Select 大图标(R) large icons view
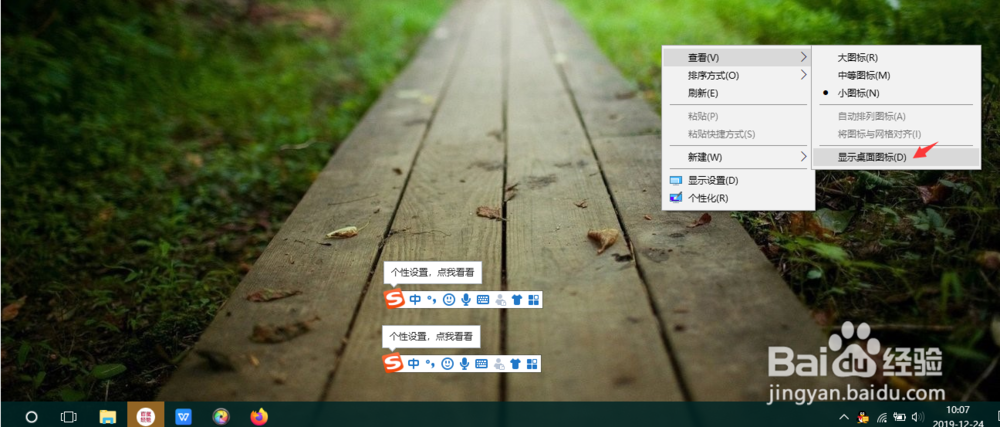 896,57
